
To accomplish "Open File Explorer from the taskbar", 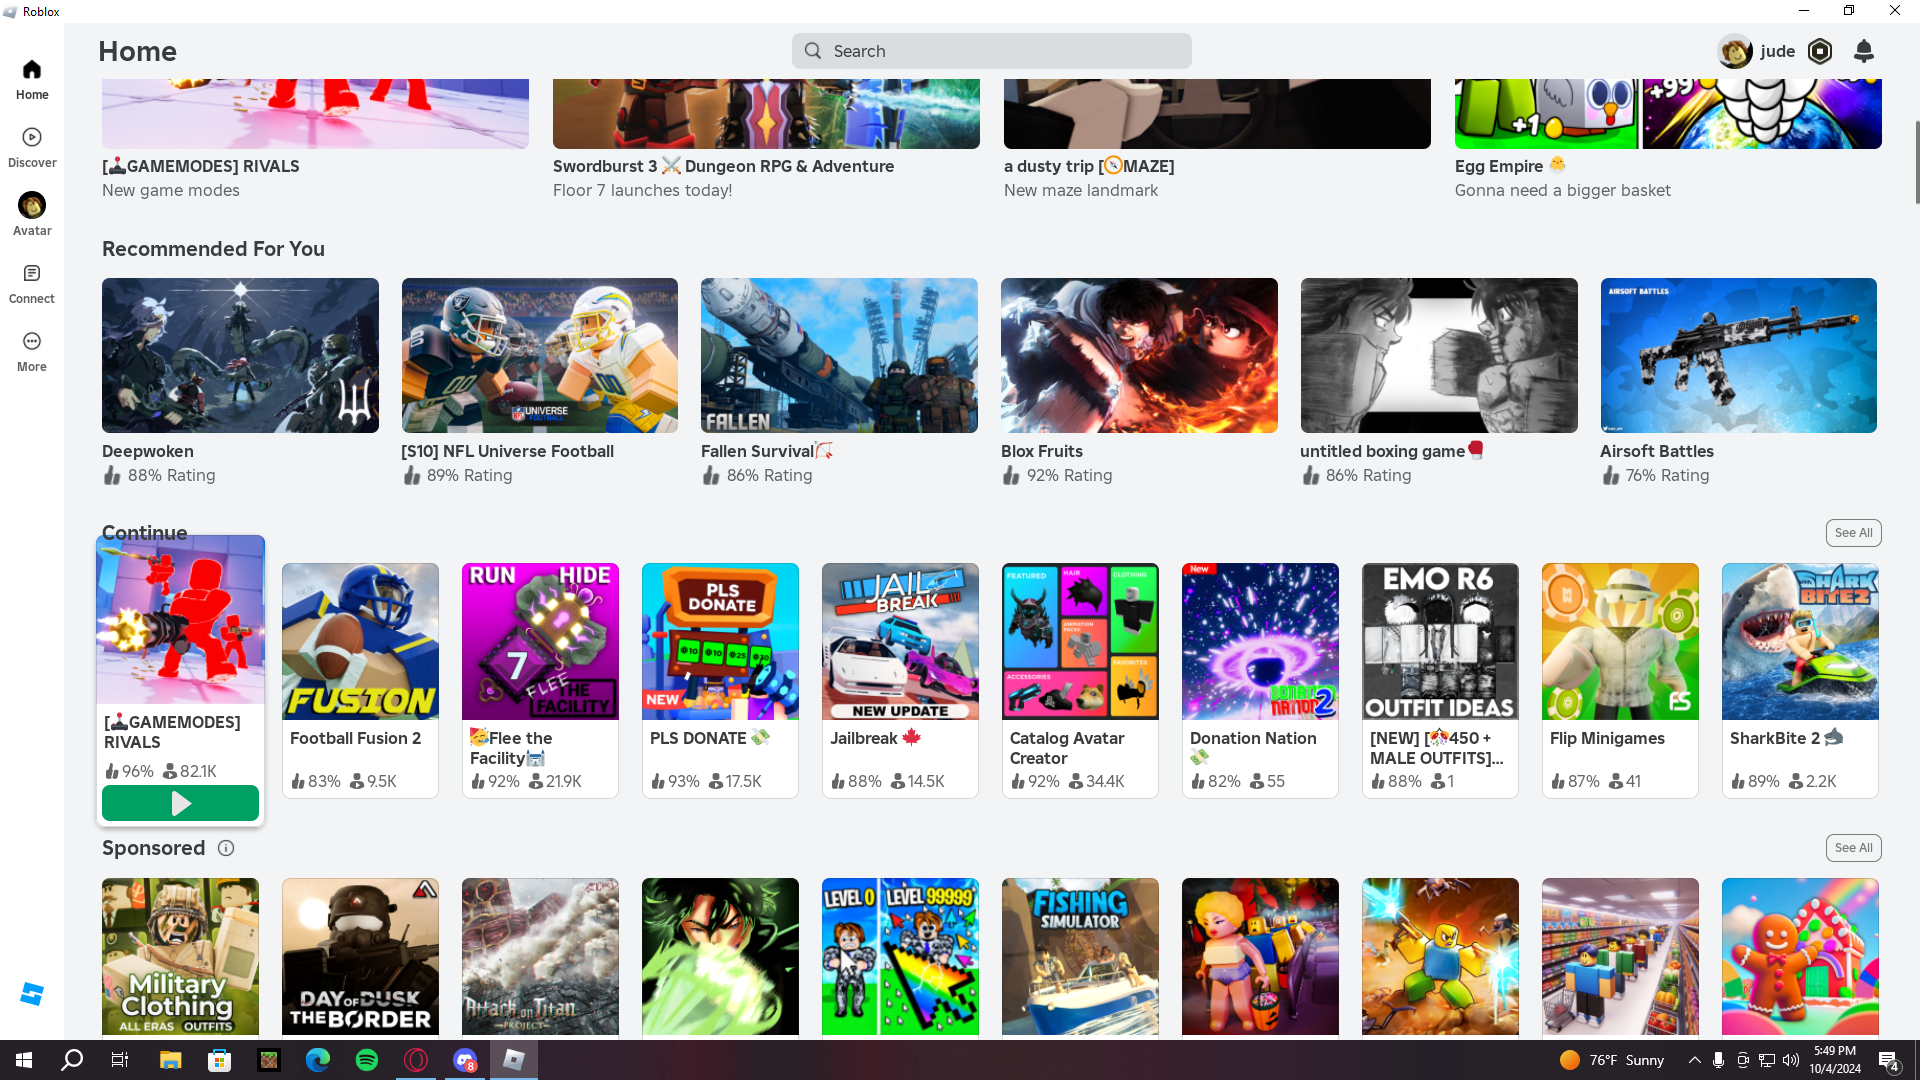I will click(170, 1060).
